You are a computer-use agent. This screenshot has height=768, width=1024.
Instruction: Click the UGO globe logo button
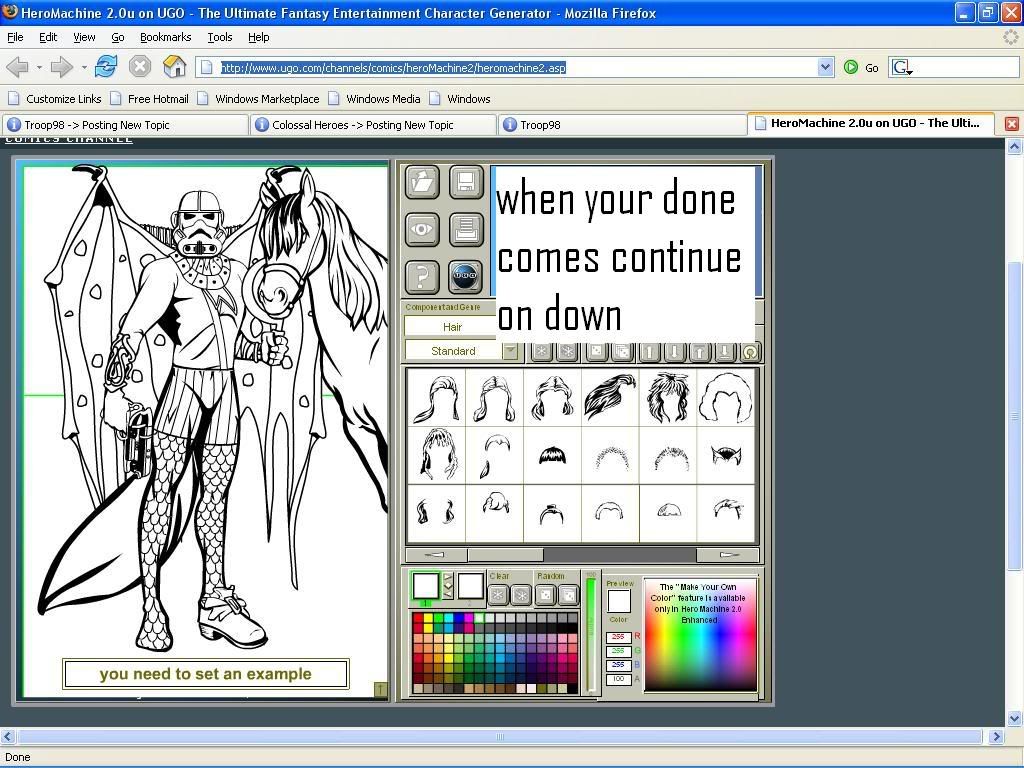tap(465, 276)
